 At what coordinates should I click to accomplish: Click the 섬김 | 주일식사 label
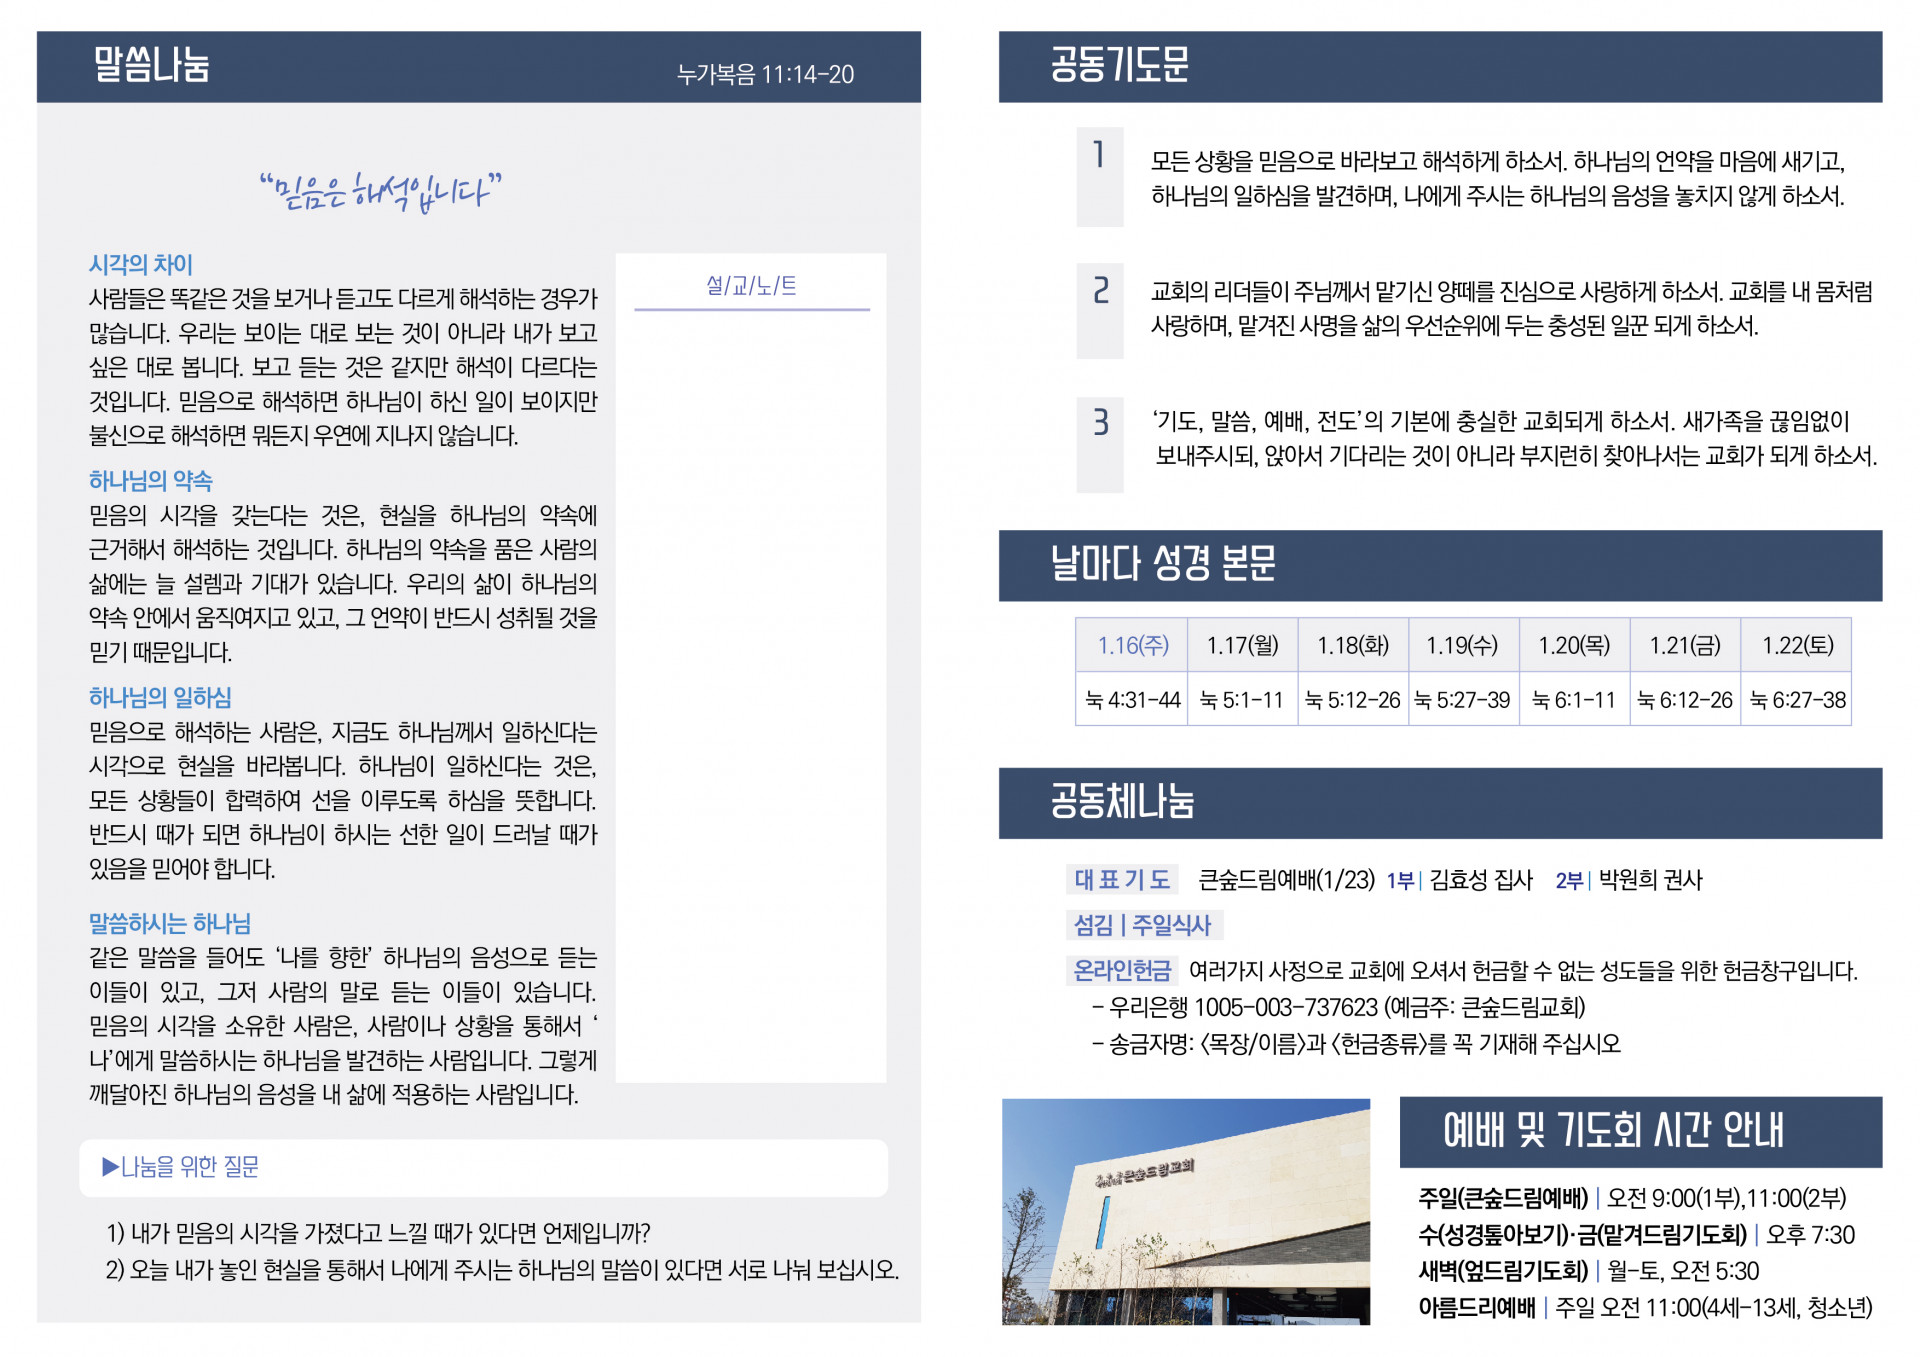1143,925
